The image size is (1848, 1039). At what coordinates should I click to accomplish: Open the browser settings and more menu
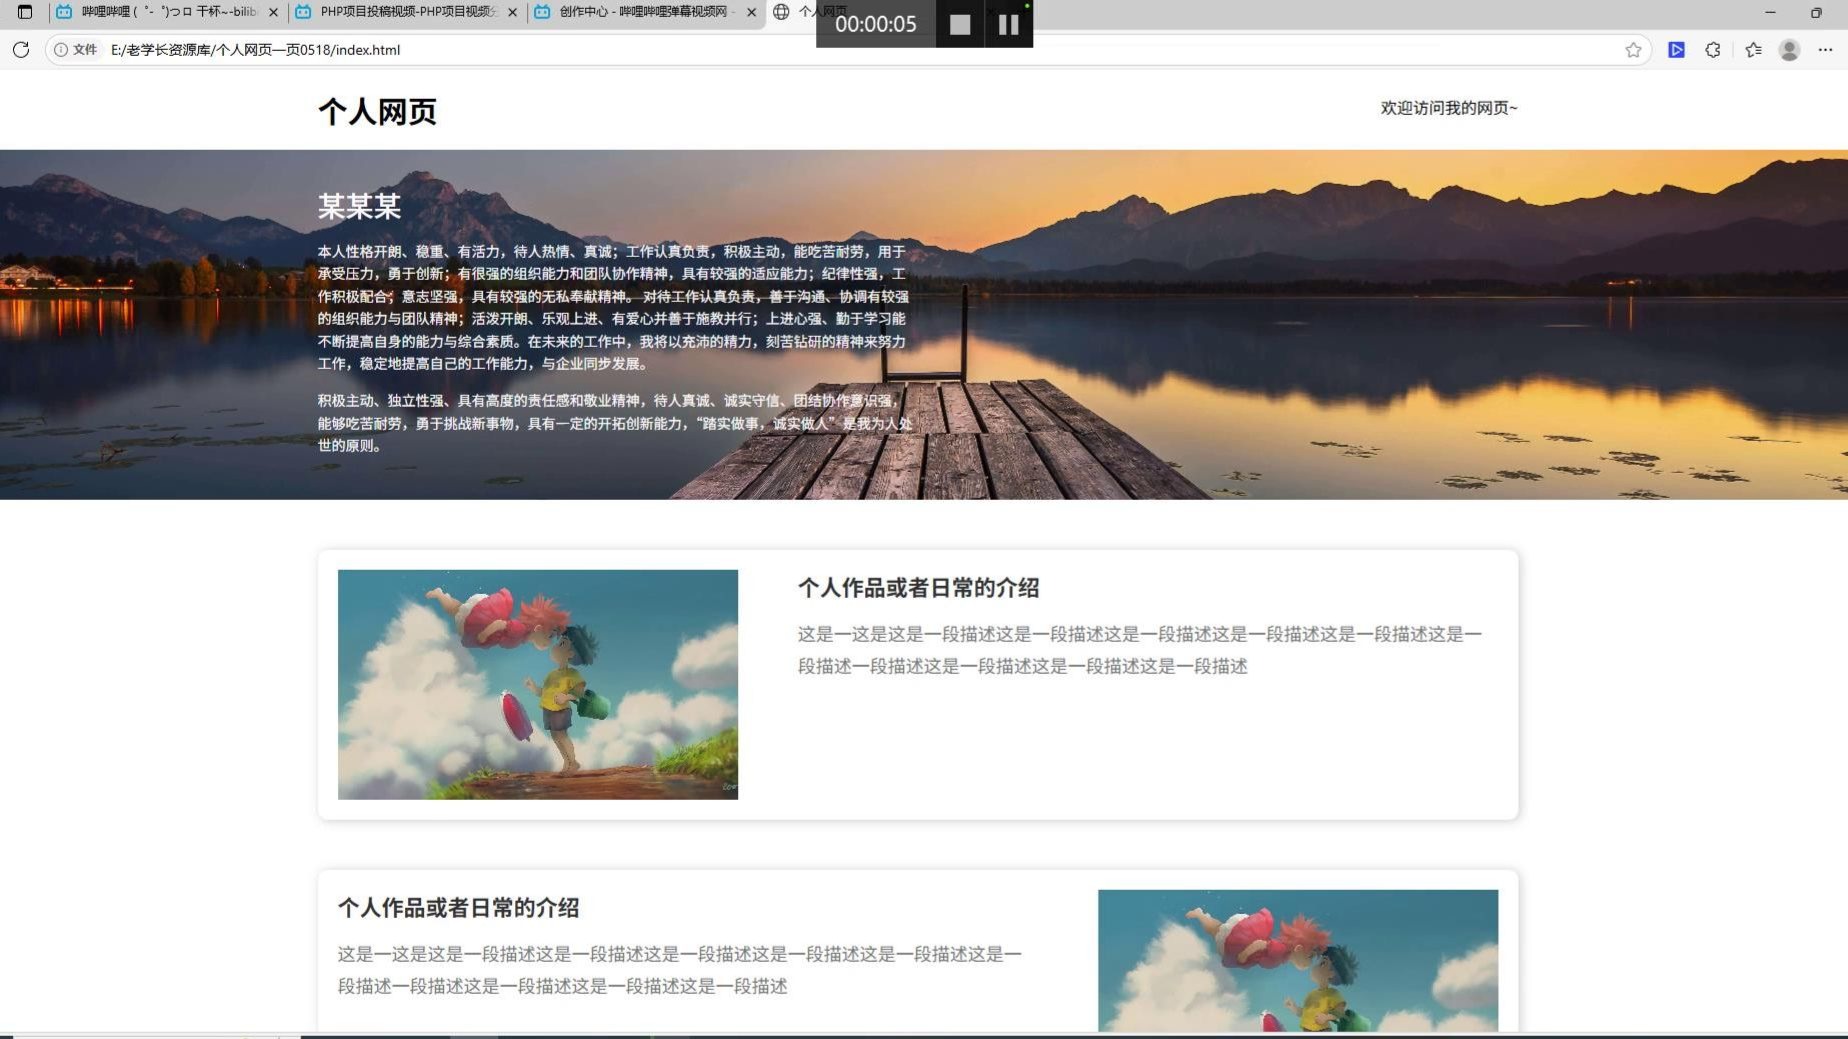pyautogui.click(x=1825, y=49)
